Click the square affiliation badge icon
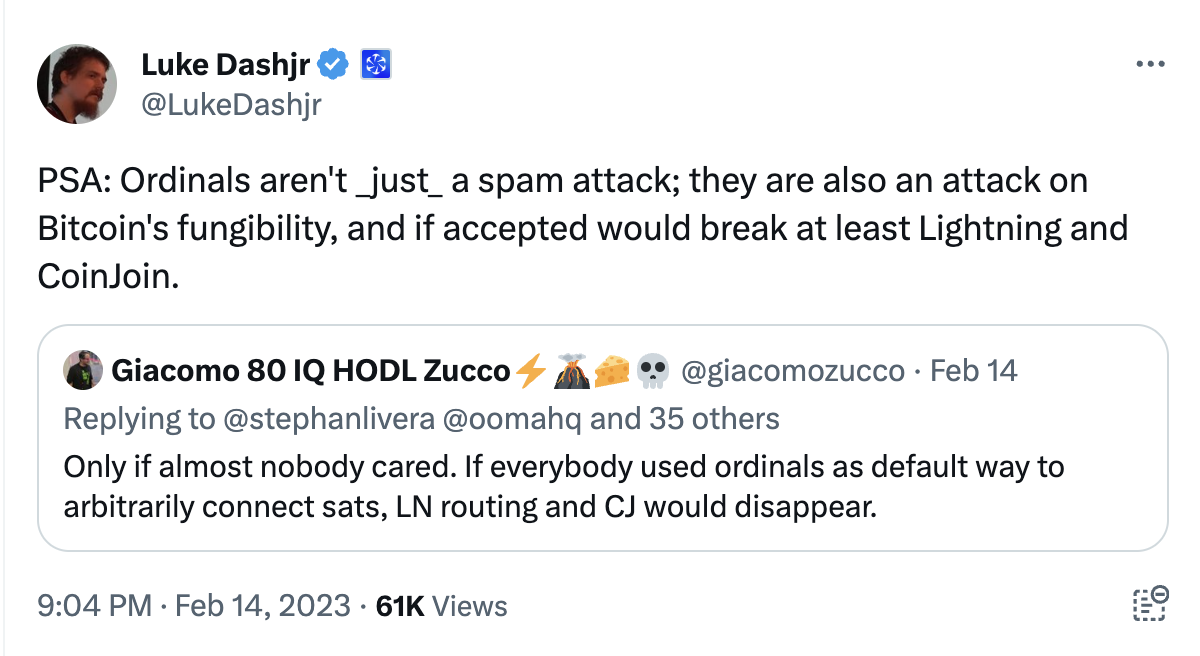 coord(375,66)
